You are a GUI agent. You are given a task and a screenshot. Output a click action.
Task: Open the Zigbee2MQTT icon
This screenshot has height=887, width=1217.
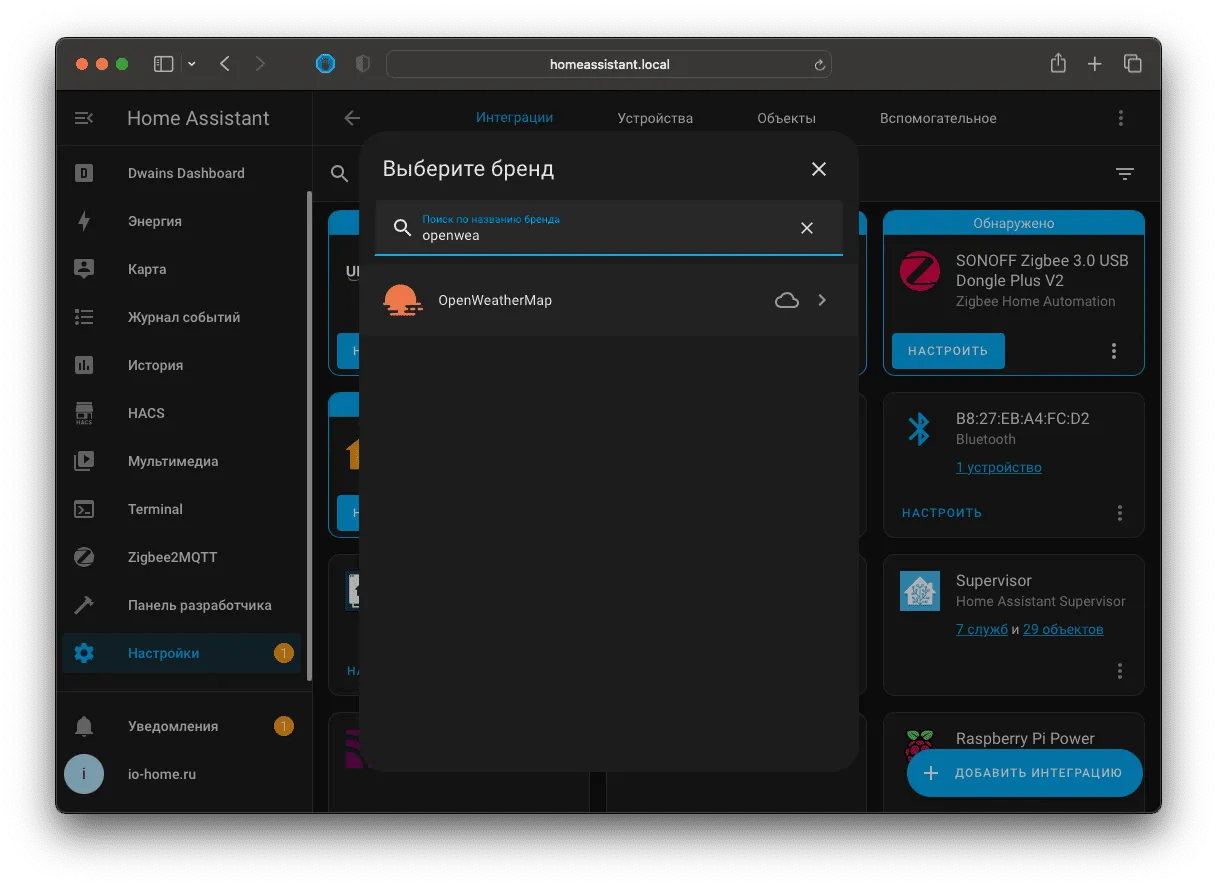pos(84,557)
